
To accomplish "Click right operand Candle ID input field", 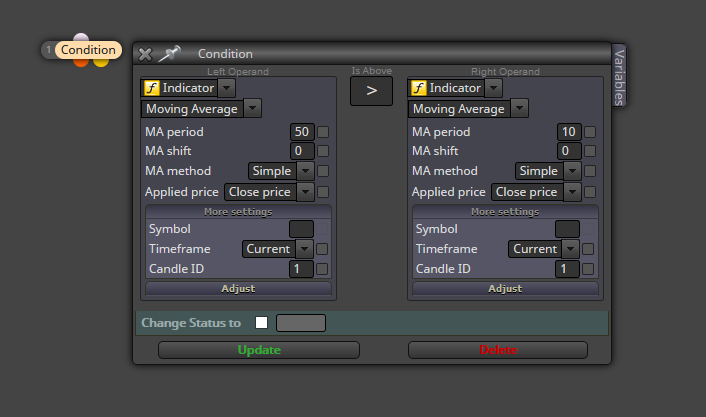I will click(x=567, y=269).
